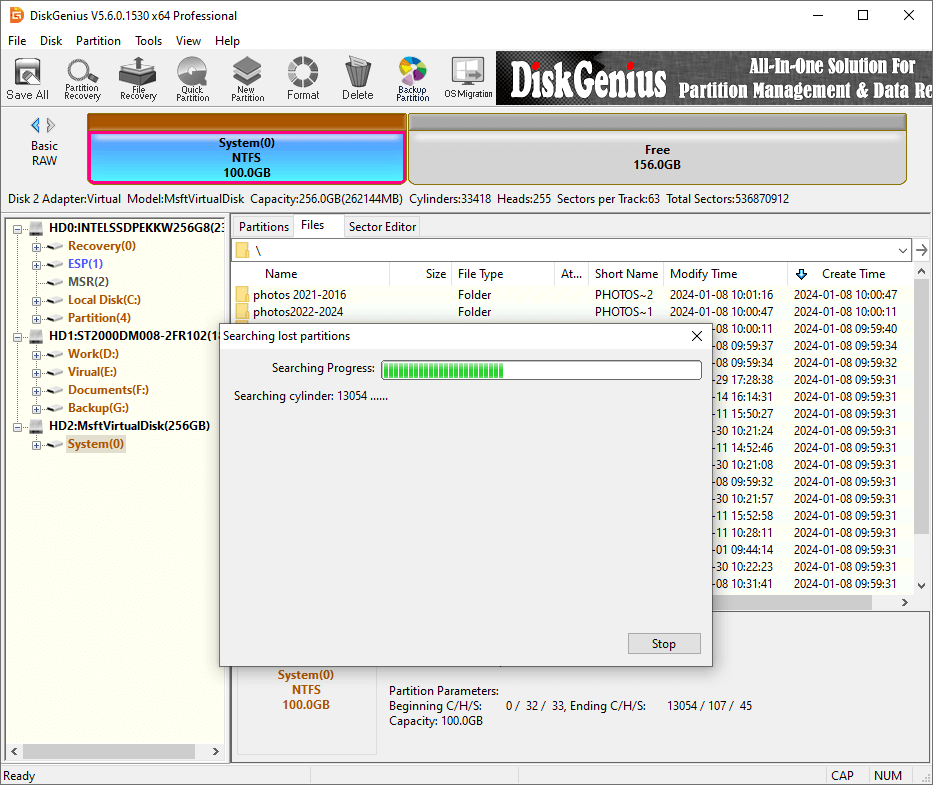Launch File Recovery tool
Viewport: 933px width, 785px height.
click(x=138, y=79)
